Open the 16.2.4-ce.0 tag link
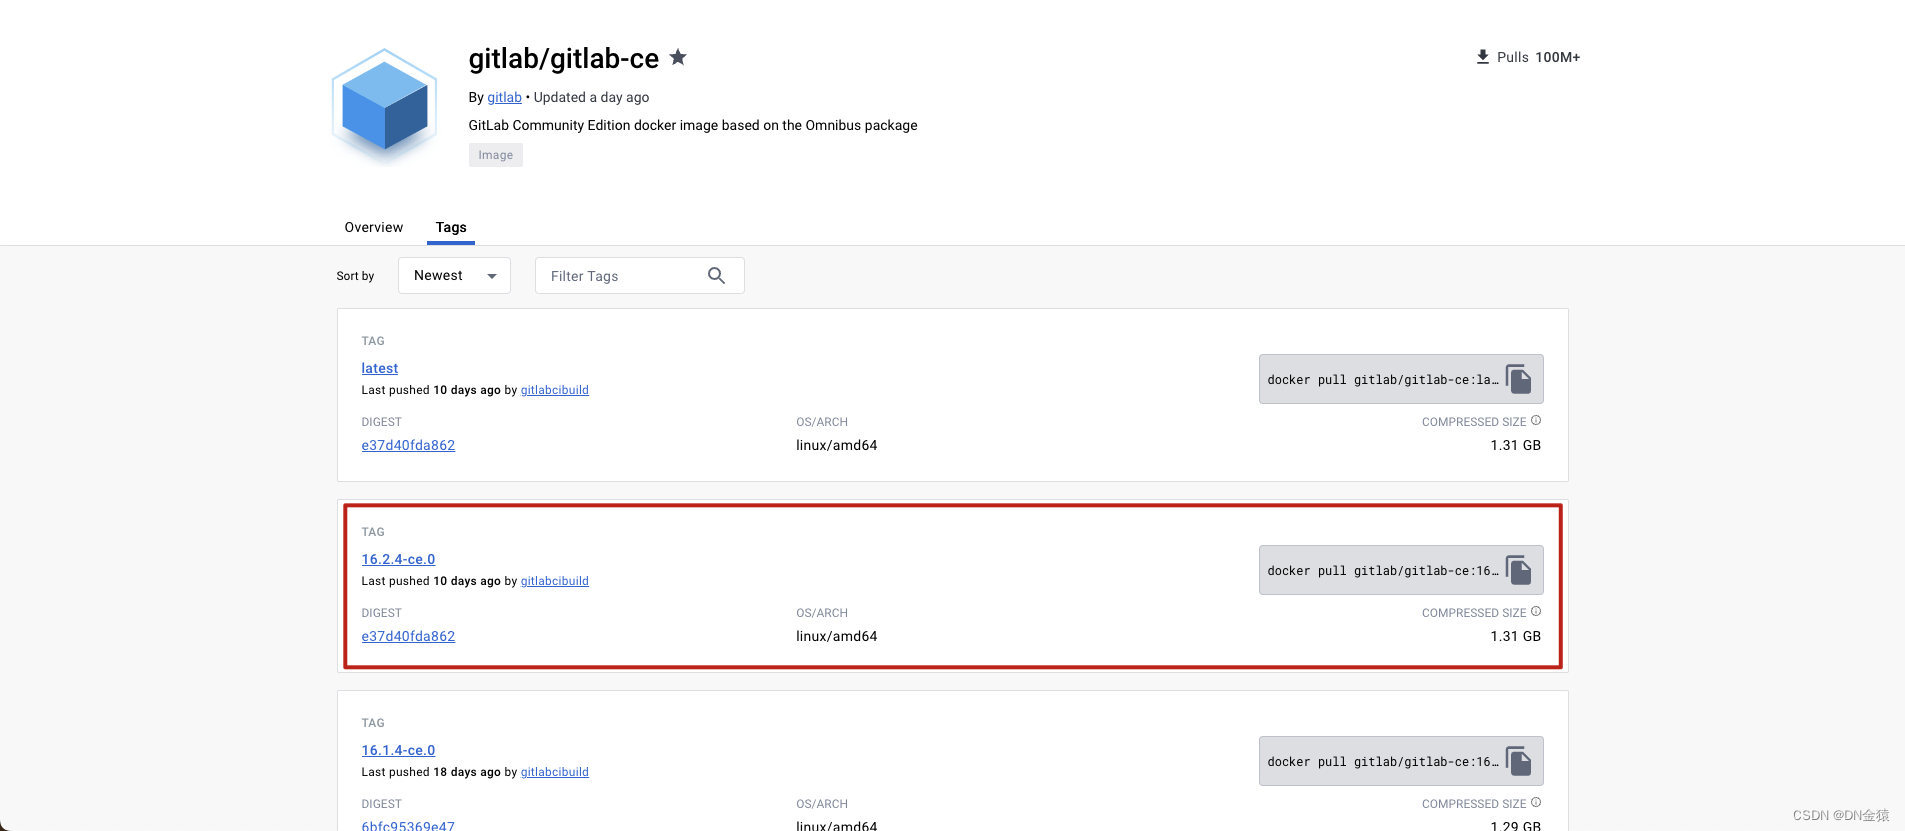The height and width of the screenshot is (831, 1905). click(x=398, y=559)
